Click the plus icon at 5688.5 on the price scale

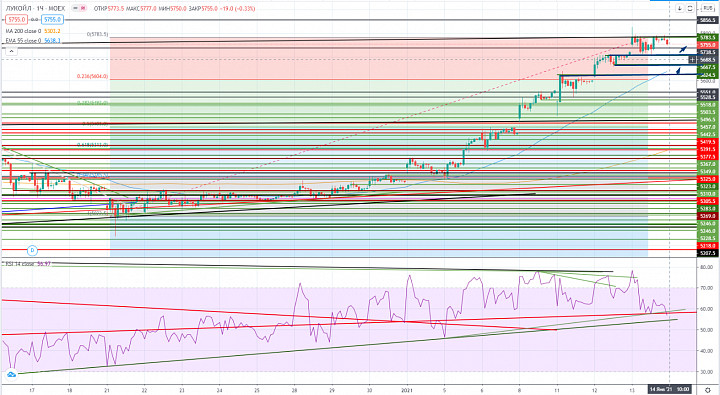click(x=692, y=60)
